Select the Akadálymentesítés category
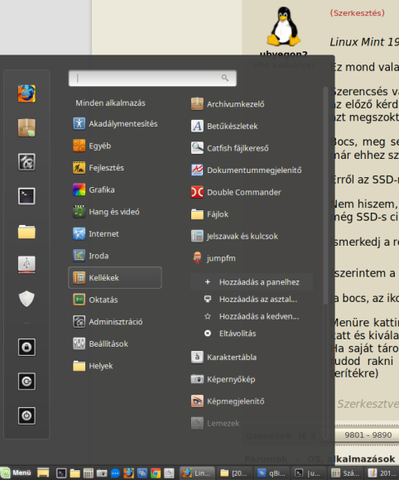Screen dimensions: 399x480 115,124
